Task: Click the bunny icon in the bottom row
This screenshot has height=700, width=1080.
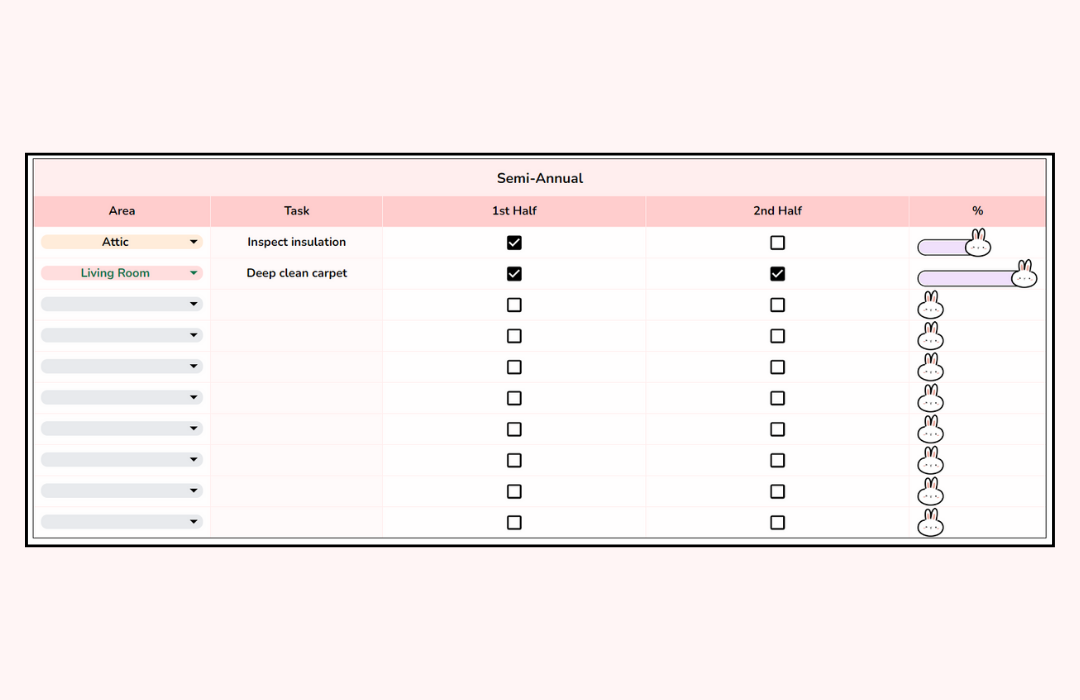Action: (930, 524)
